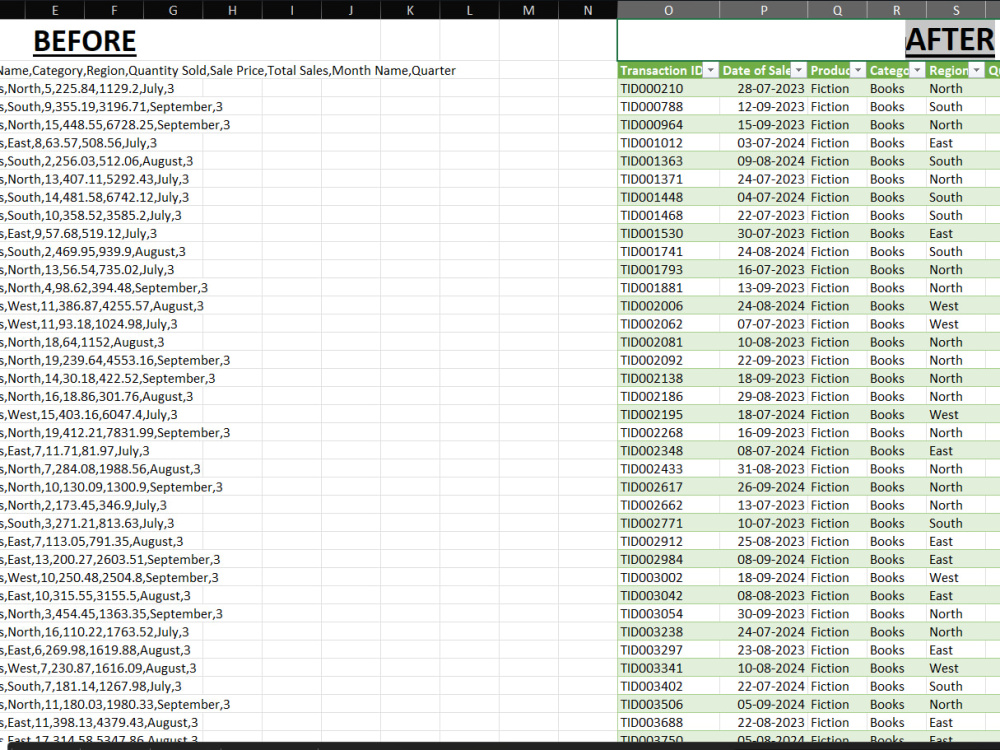Click date cell 31-08-2023
1000x750 pixels.
[x=763, y=469]
